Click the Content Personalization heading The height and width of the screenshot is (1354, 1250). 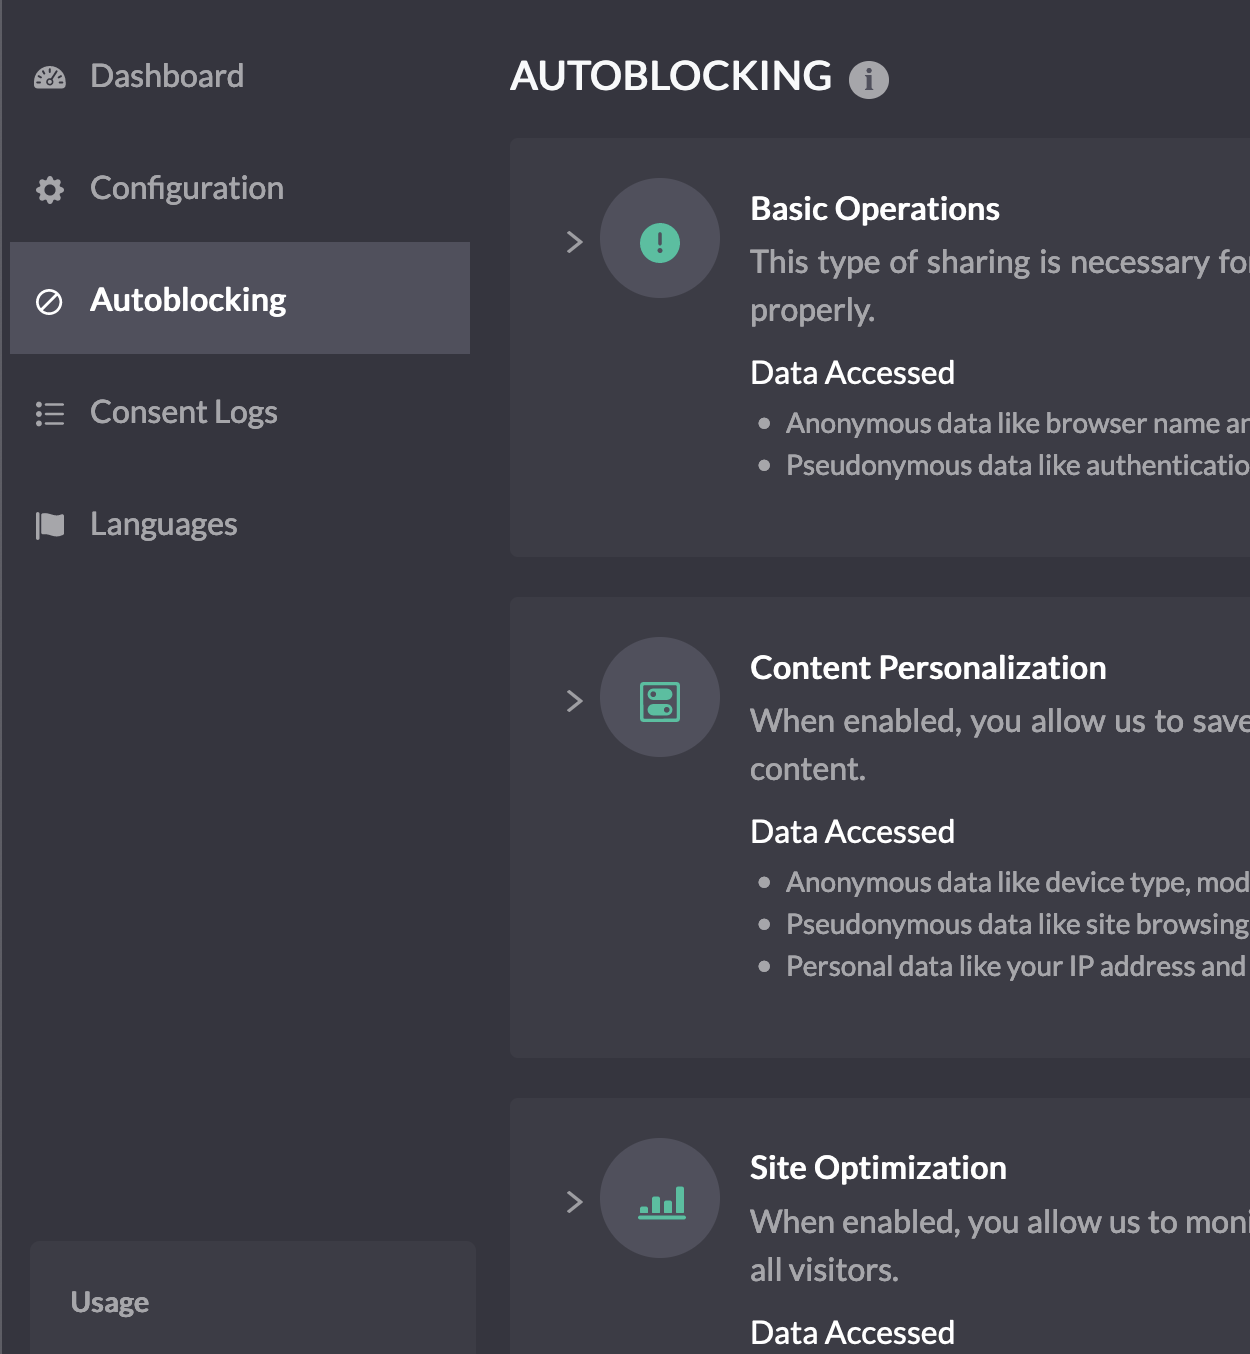tap(928, 667)
